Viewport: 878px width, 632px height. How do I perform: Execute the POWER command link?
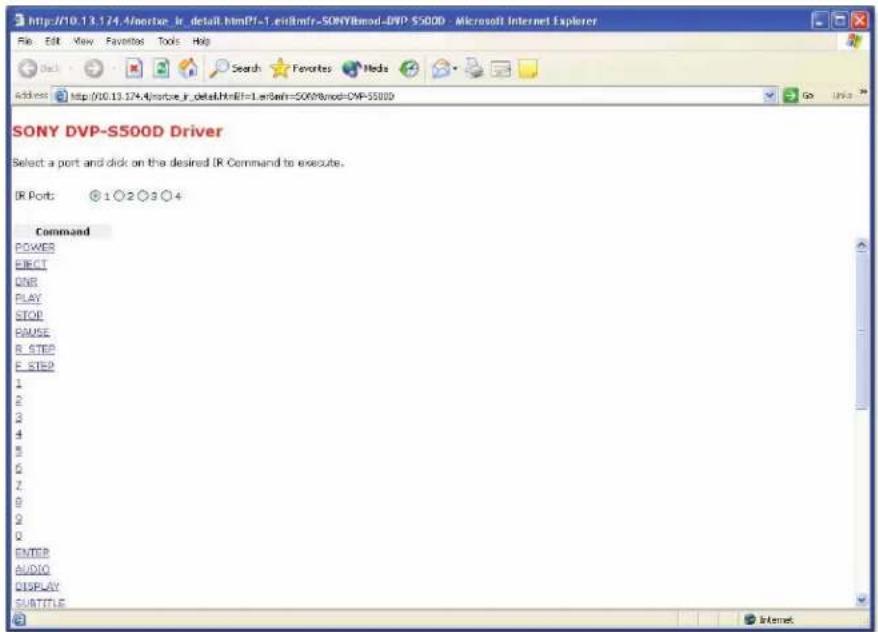[35, 247]
